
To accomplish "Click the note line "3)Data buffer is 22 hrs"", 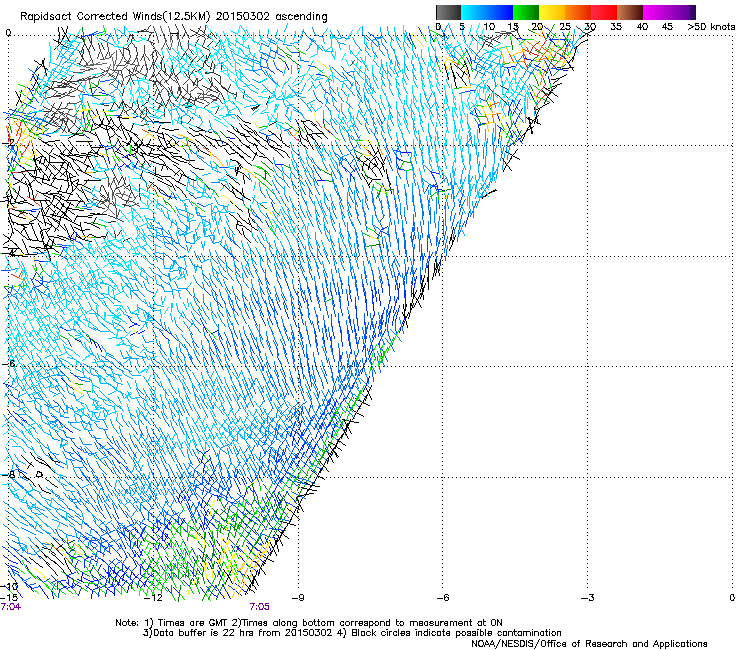I will (x=352, y=633).
